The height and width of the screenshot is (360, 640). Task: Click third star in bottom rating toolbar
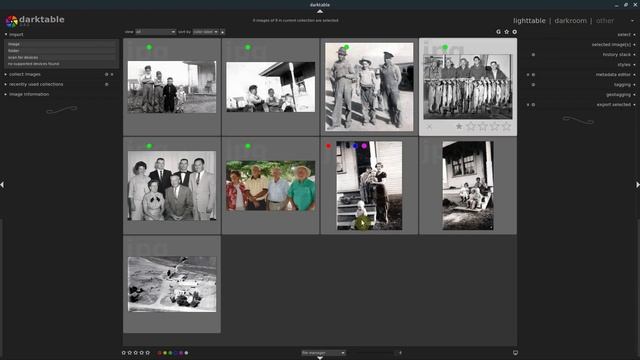[x=136, y=353]
